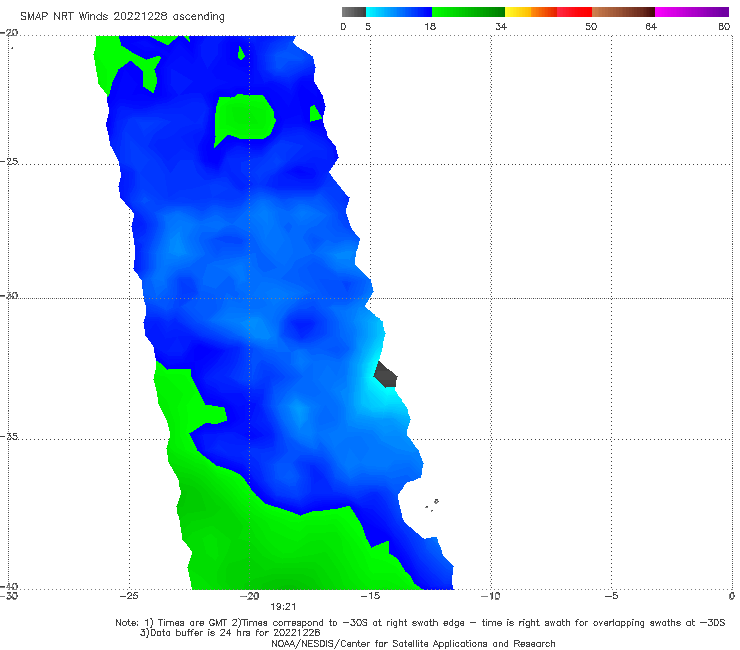Click the latitude axis label '-35'
This screenshot has width=740, height=650.
(9, 436)
